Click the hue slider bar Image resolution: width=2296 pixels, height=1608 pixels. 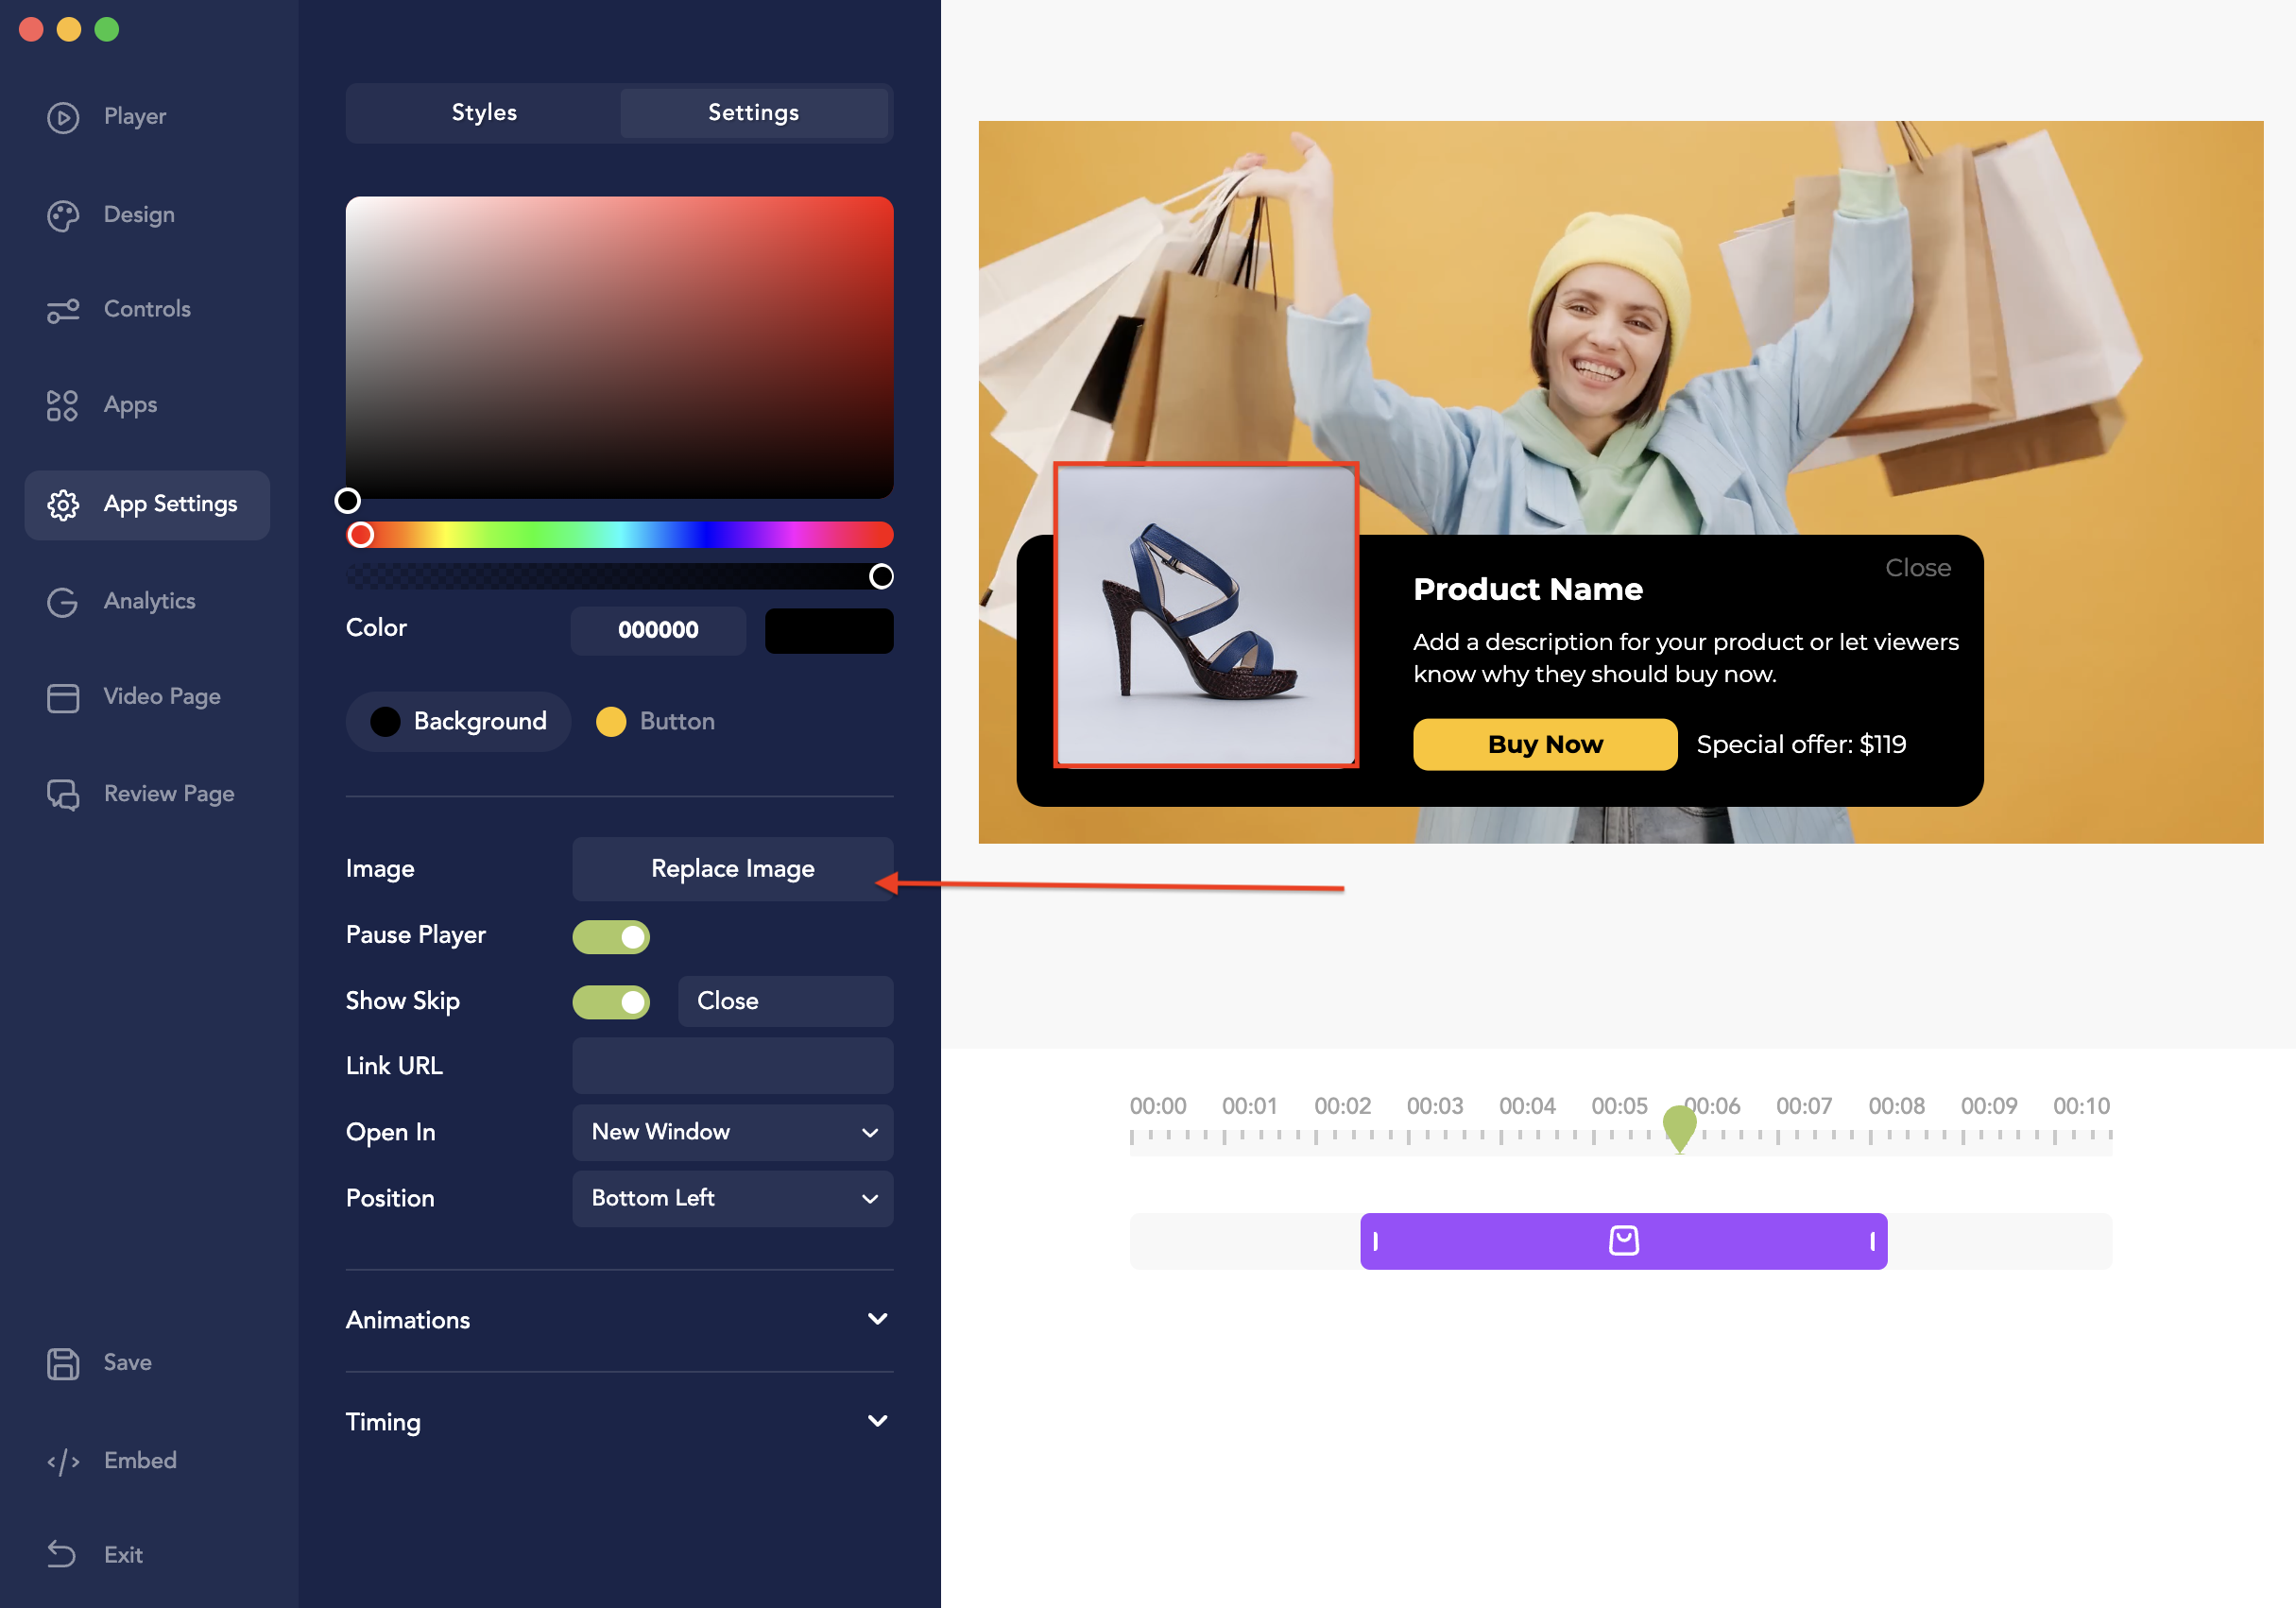pyautogui.click(x=619, y=534)
